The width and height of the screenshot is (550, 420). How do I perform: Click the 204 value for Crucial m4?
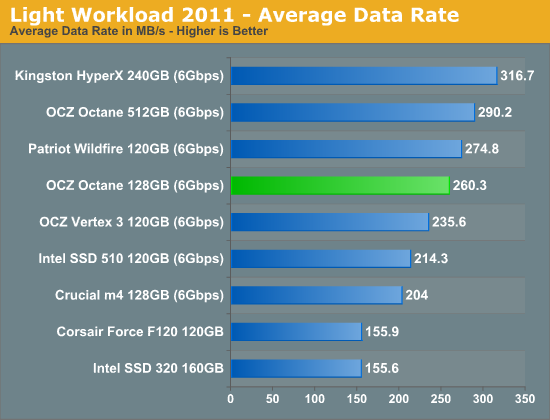pyautogui.click(x=417, y=295)
